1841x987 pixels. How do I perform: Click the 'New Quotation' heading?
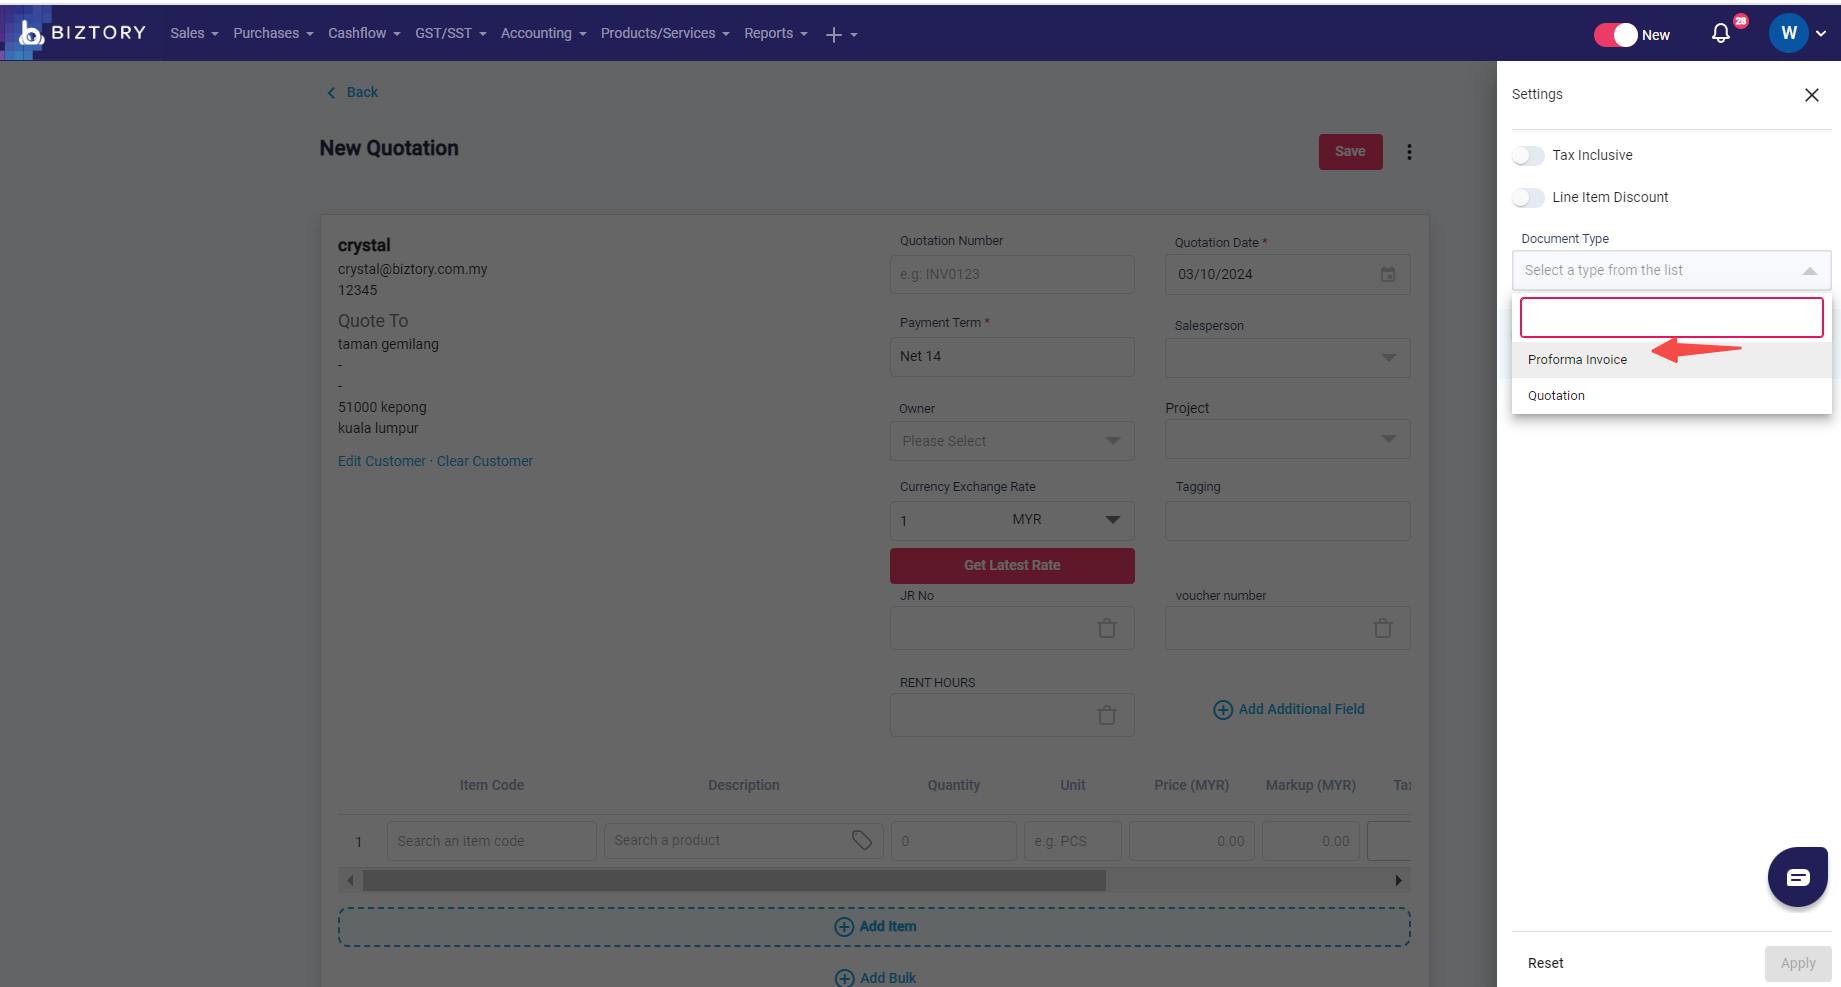(389, 149)
